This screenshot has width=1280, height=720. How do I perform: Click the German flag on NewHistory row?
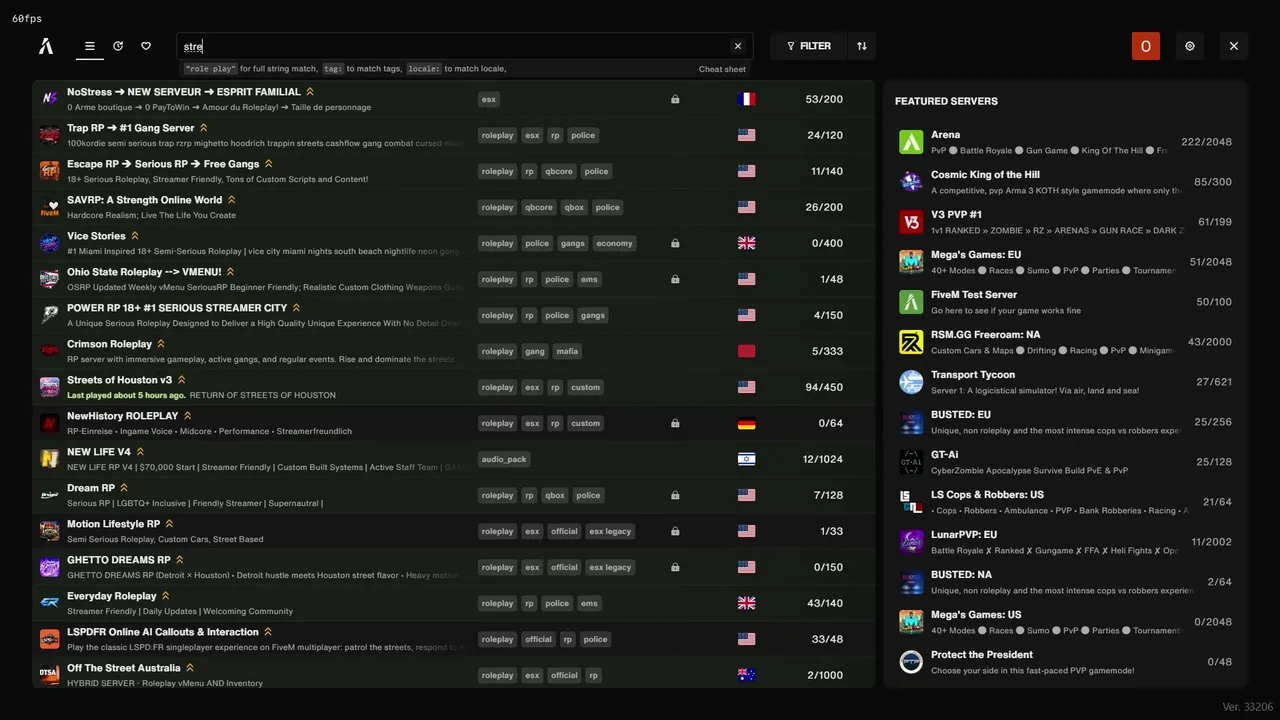pos(746,423)
